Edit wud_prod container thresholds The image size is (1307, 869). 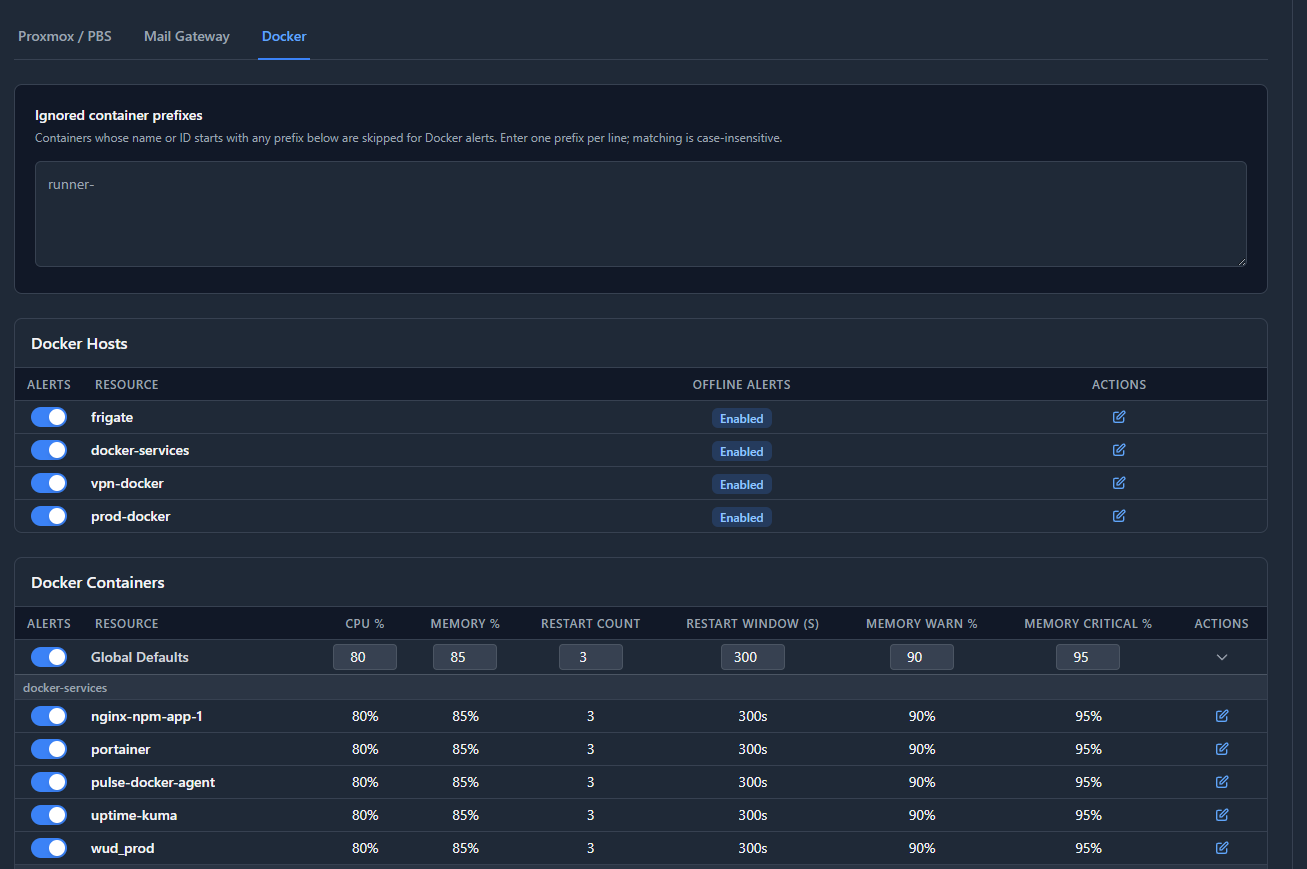pos(1222,848)
